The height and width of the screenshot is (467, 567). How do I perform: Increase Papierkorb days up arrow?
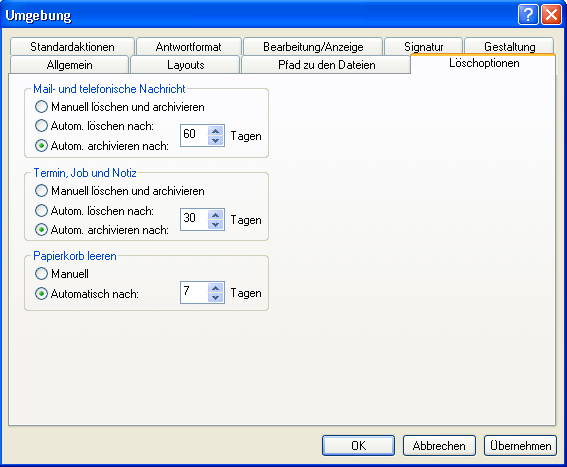(216, 288)
